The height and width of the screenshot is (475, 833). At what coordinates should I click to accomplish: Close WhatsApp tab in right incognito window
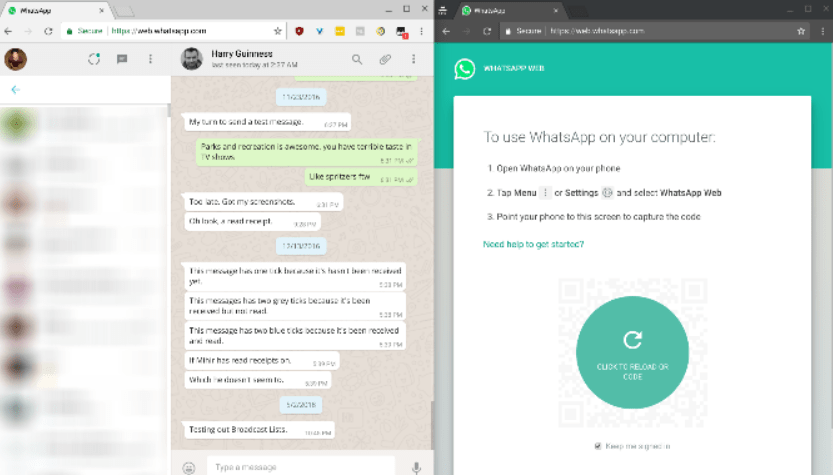556,10
